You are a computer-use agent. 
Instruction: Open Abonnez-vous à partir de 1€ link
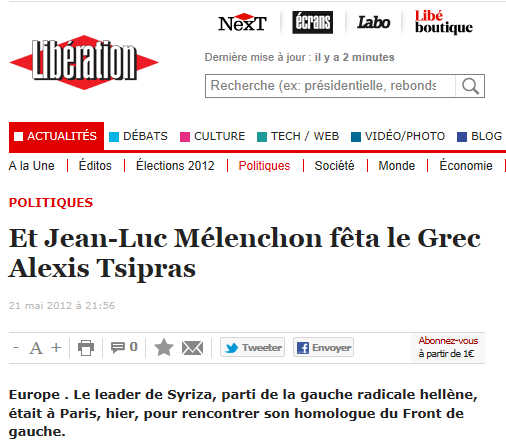click(448, 347)
